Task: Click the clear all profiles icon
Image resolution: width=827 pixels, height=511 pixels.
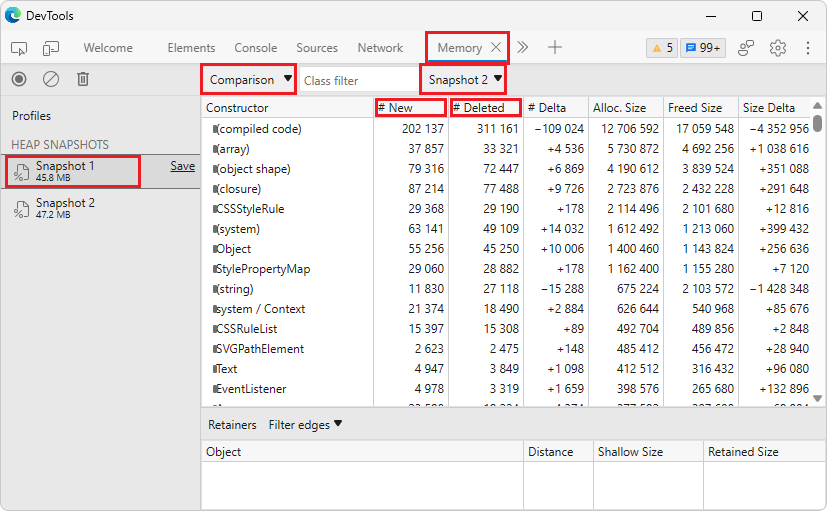Action: [x=51, y=79]
